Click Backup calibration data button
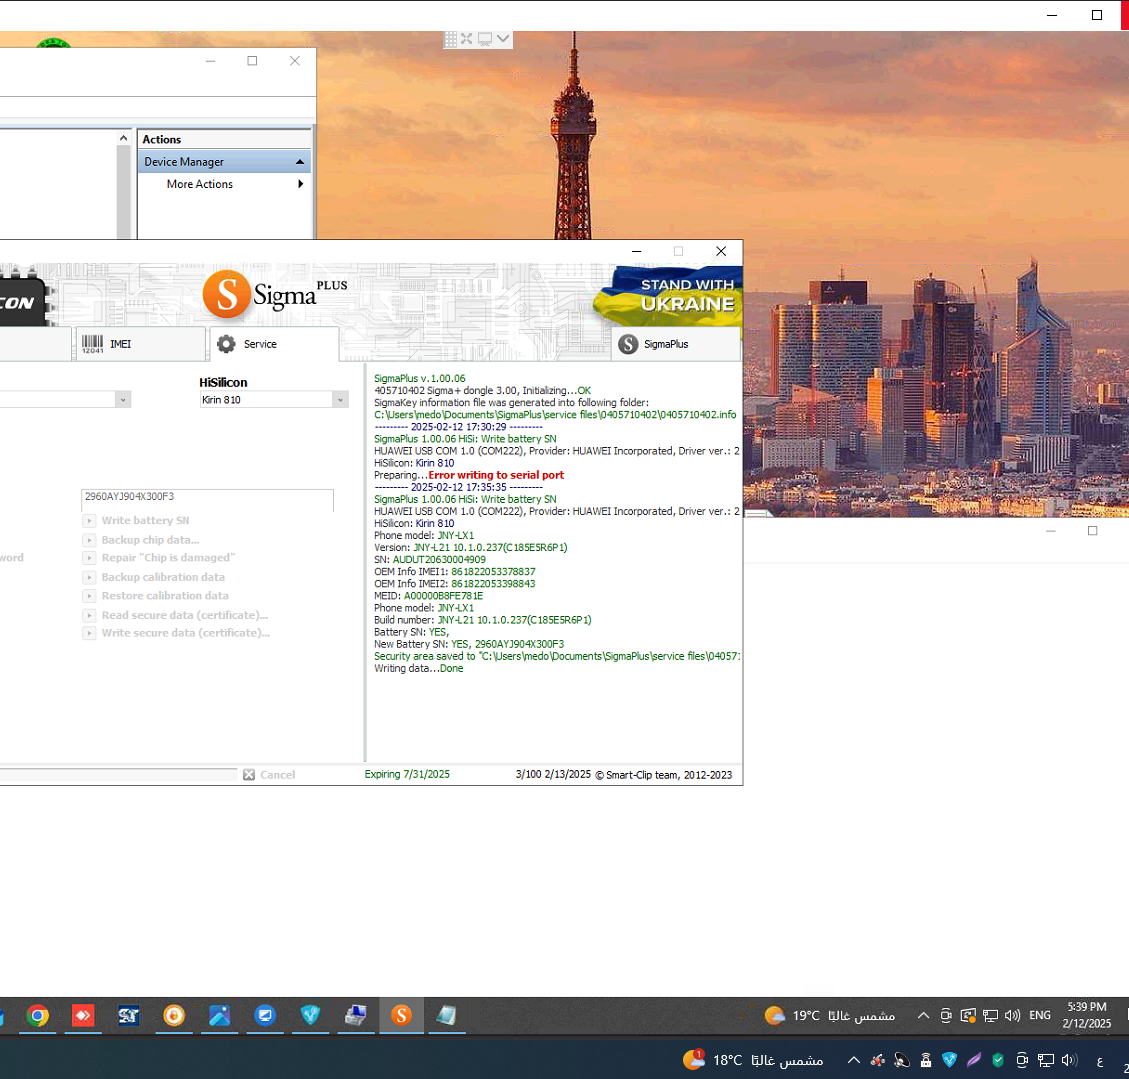 [x=154, y=577]
